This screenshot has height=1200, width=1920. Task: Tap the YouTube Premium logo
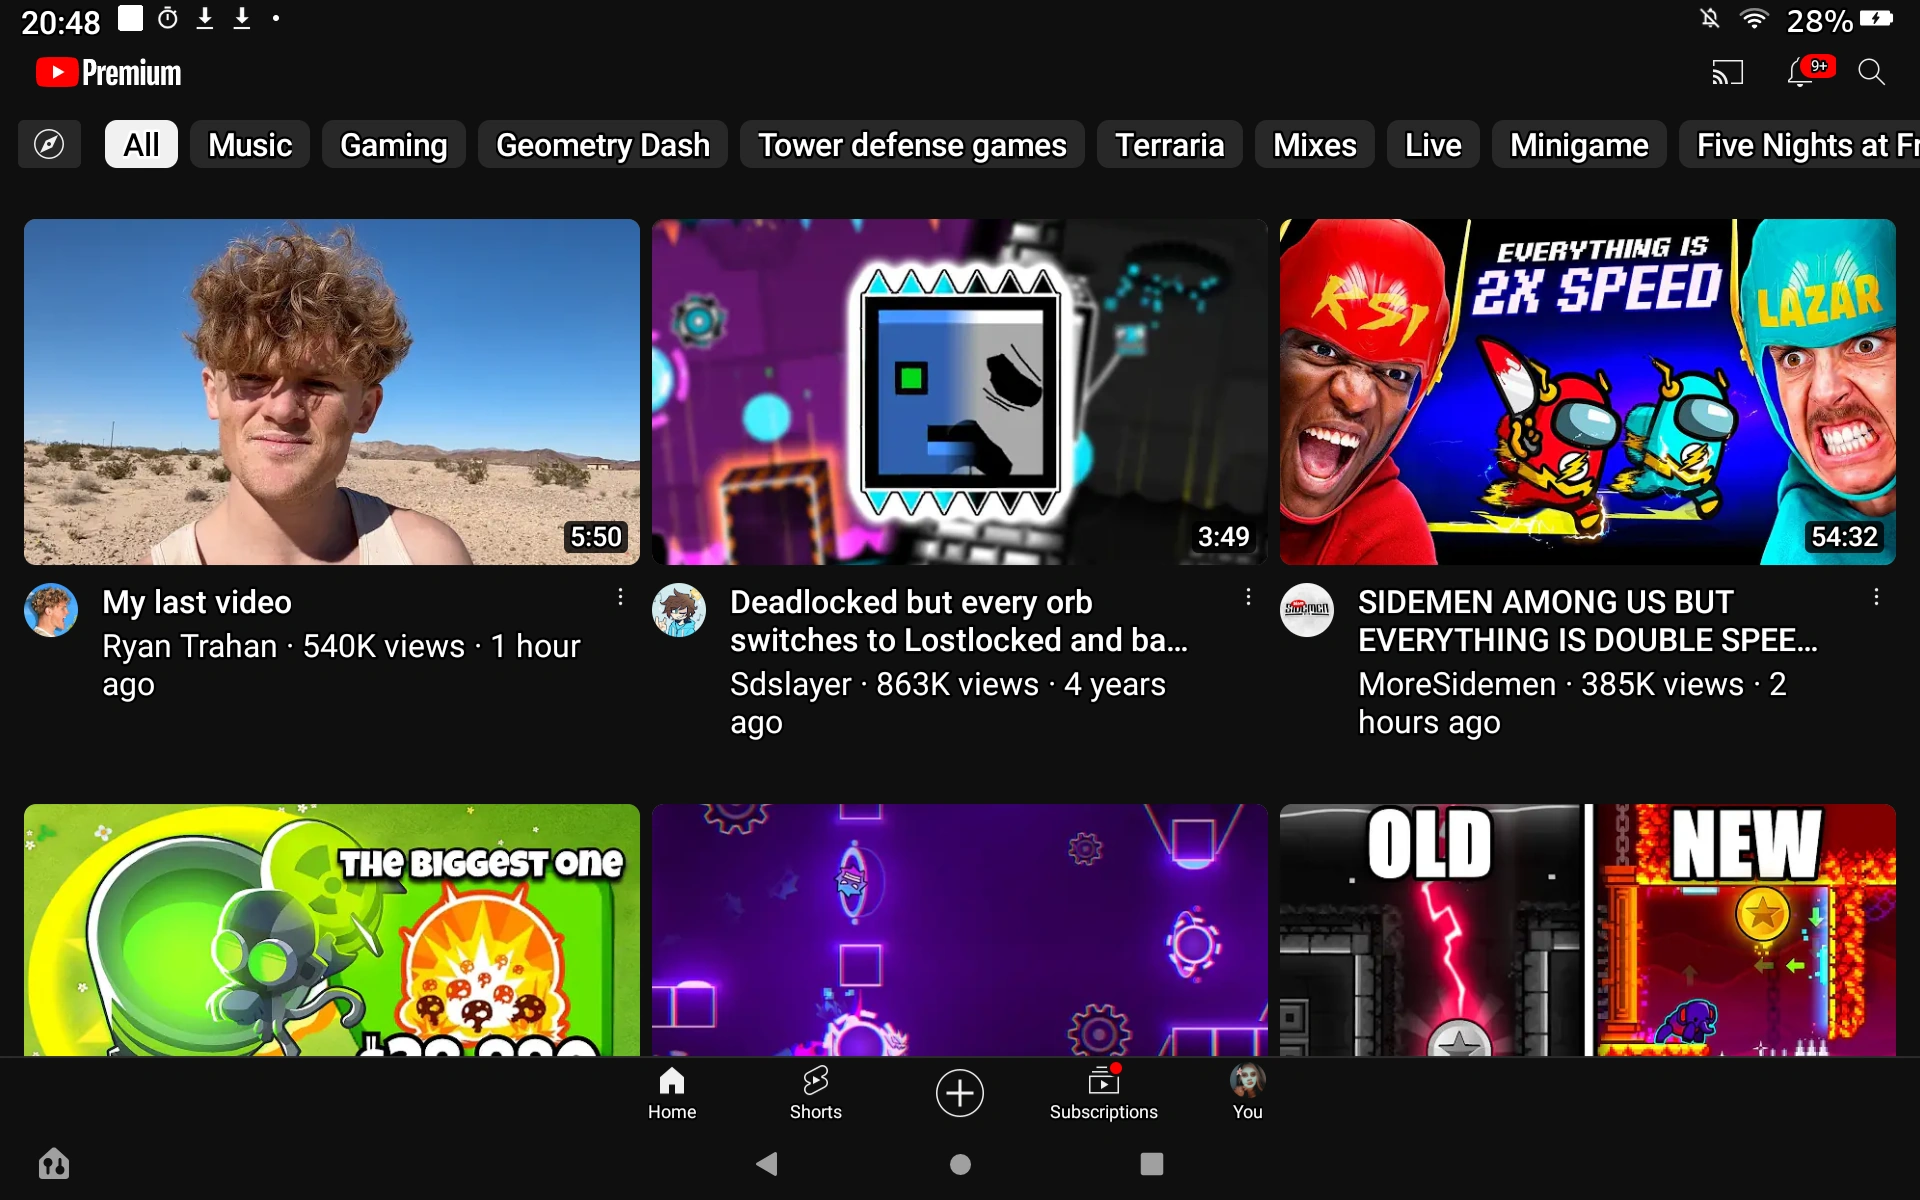(109, 73)
